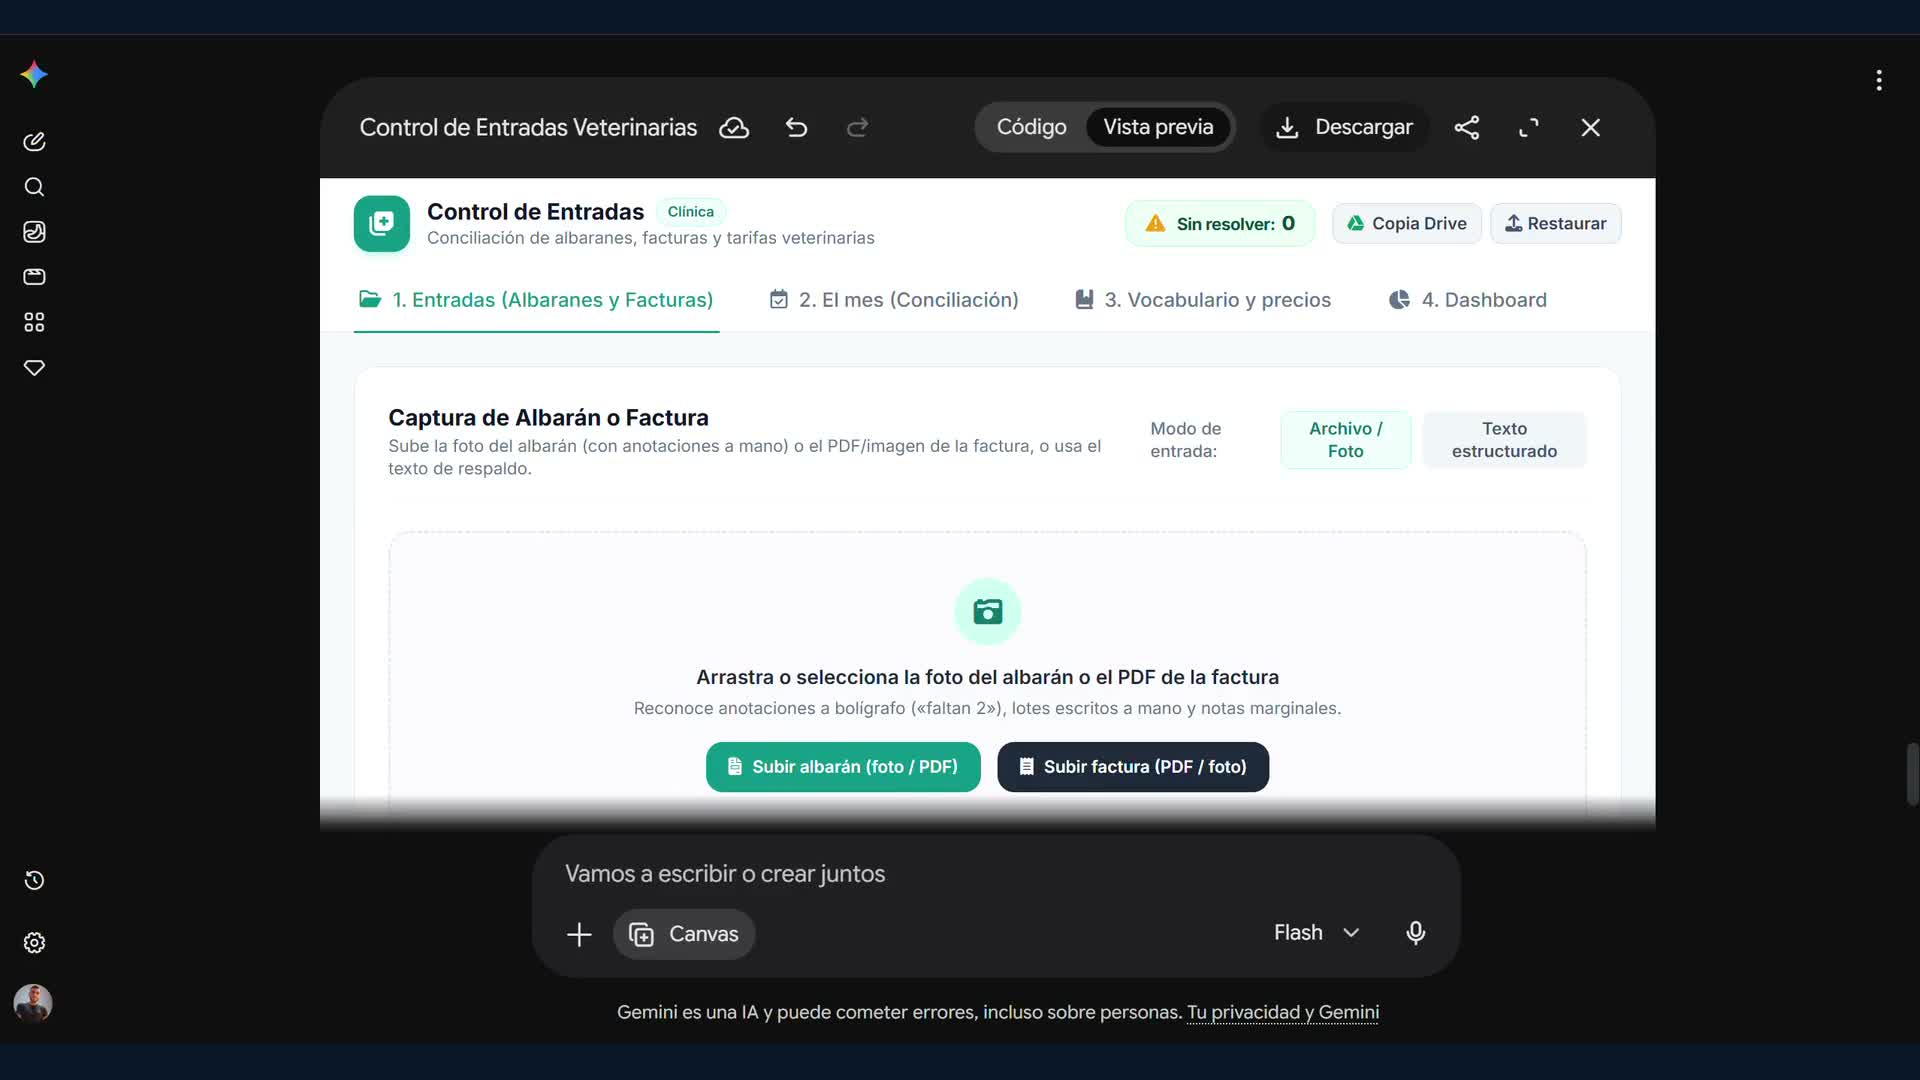Click the microphone voice input icon
The image size is (1920, 1080).
tap(1416, 933)
